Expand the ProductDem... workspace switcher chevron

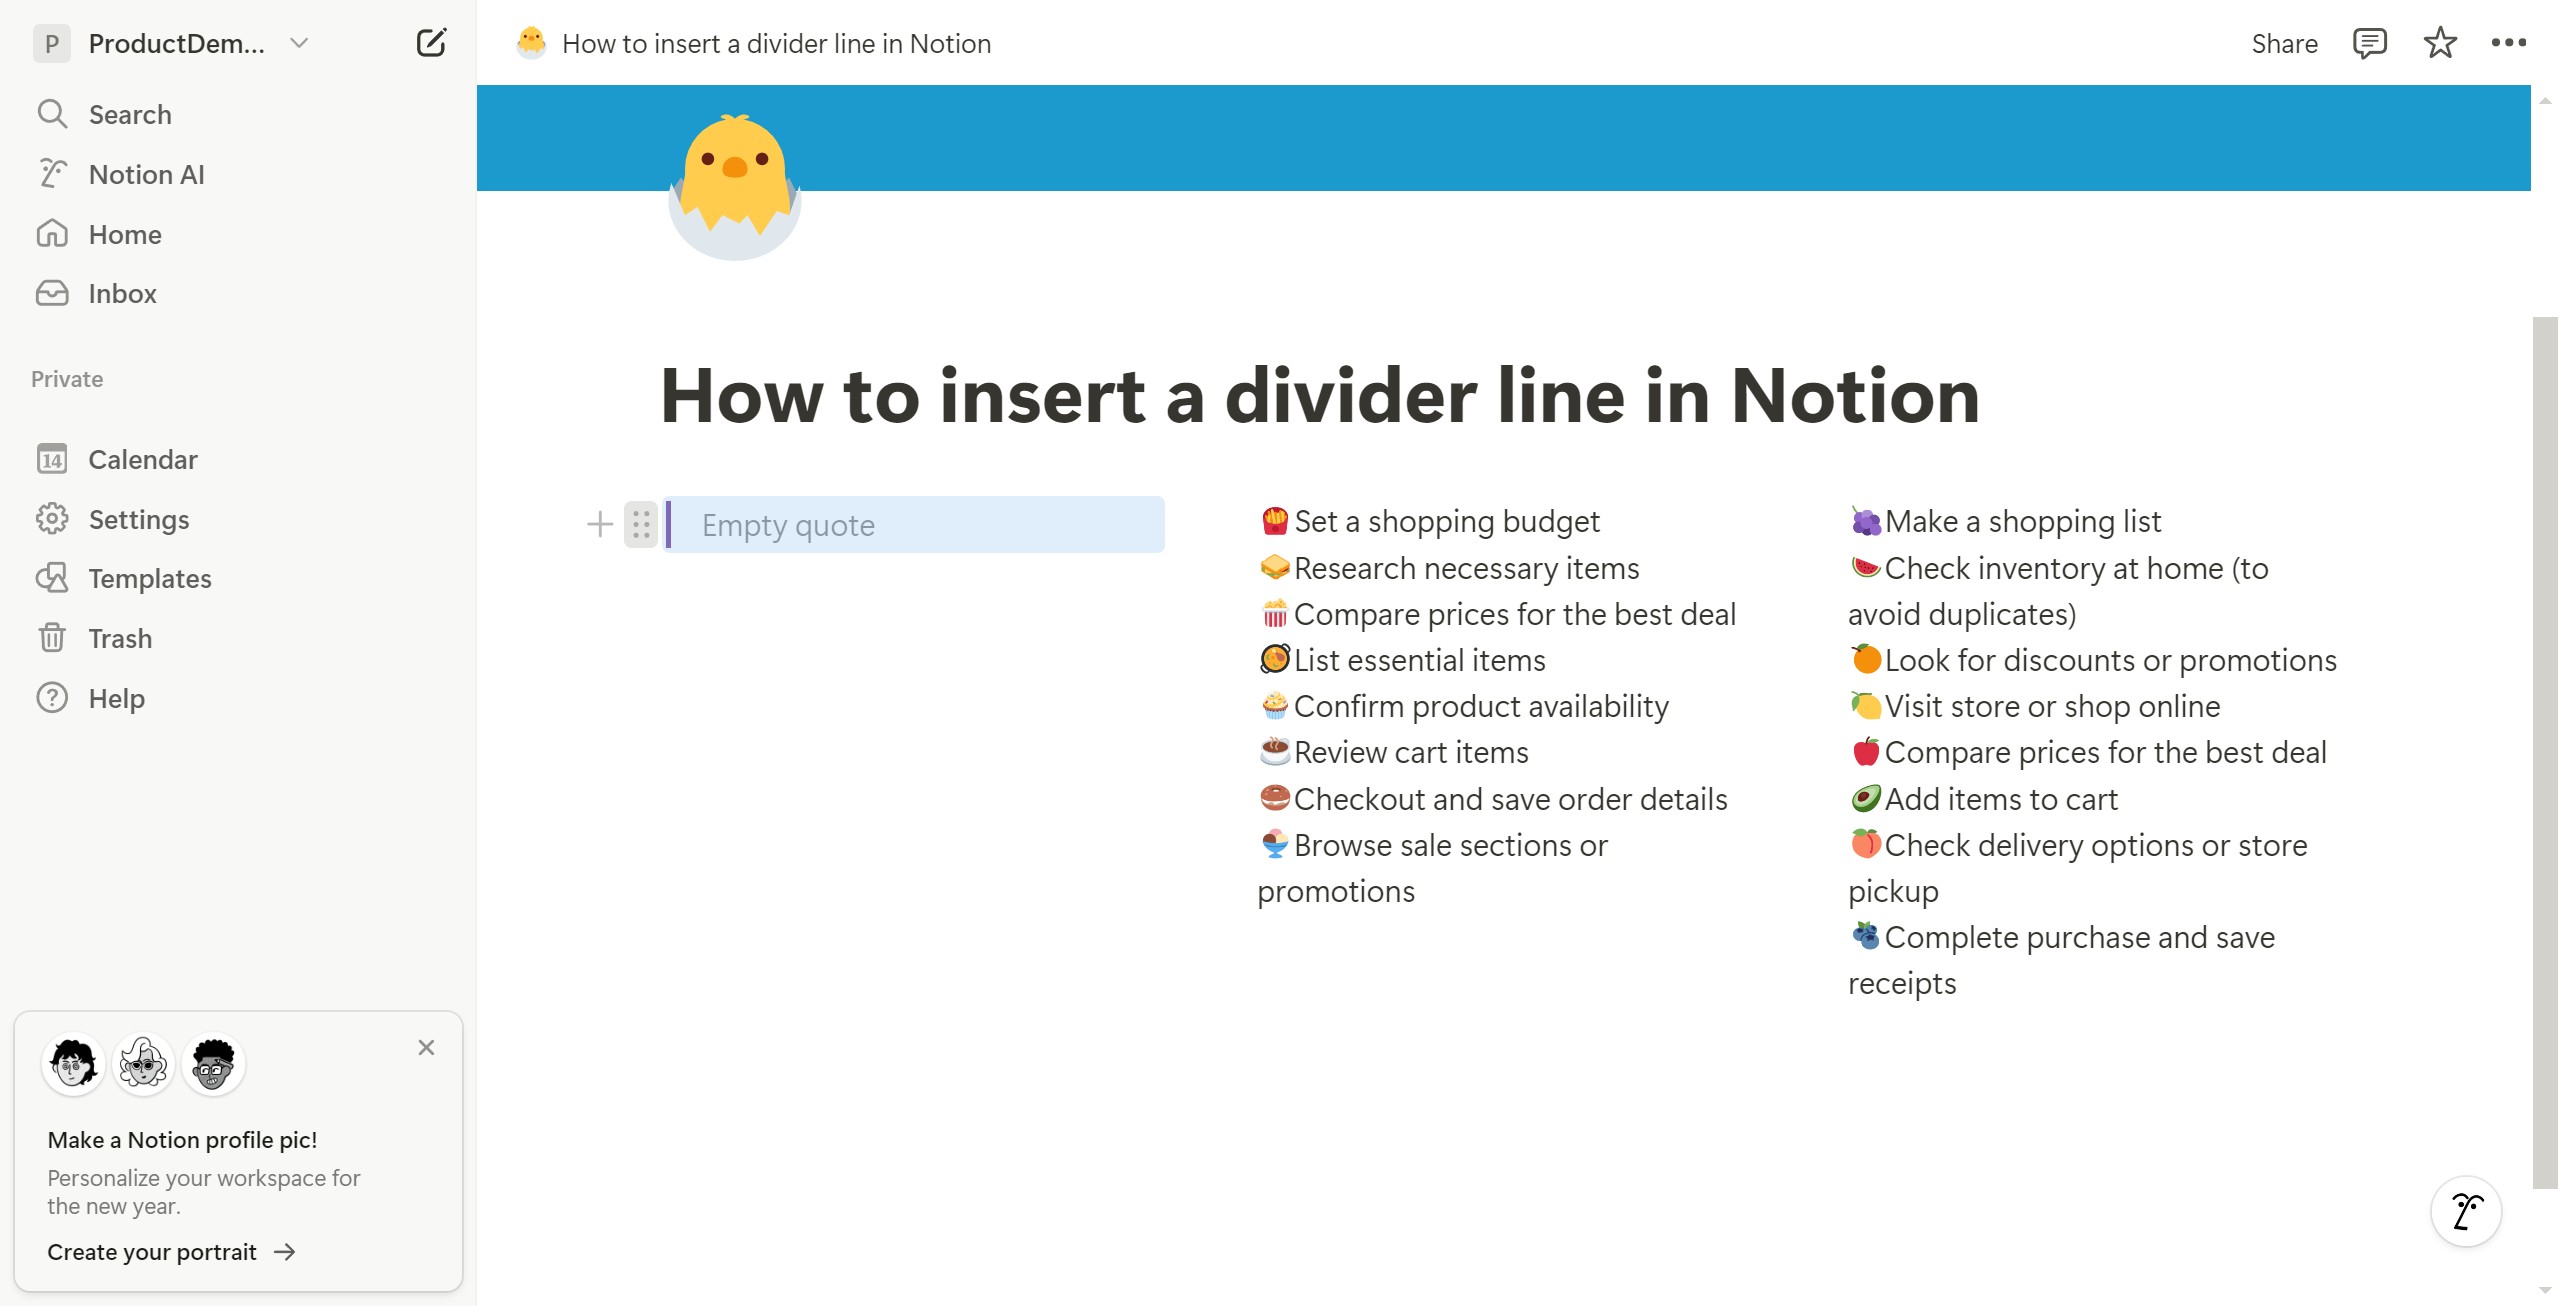point(298,43)
